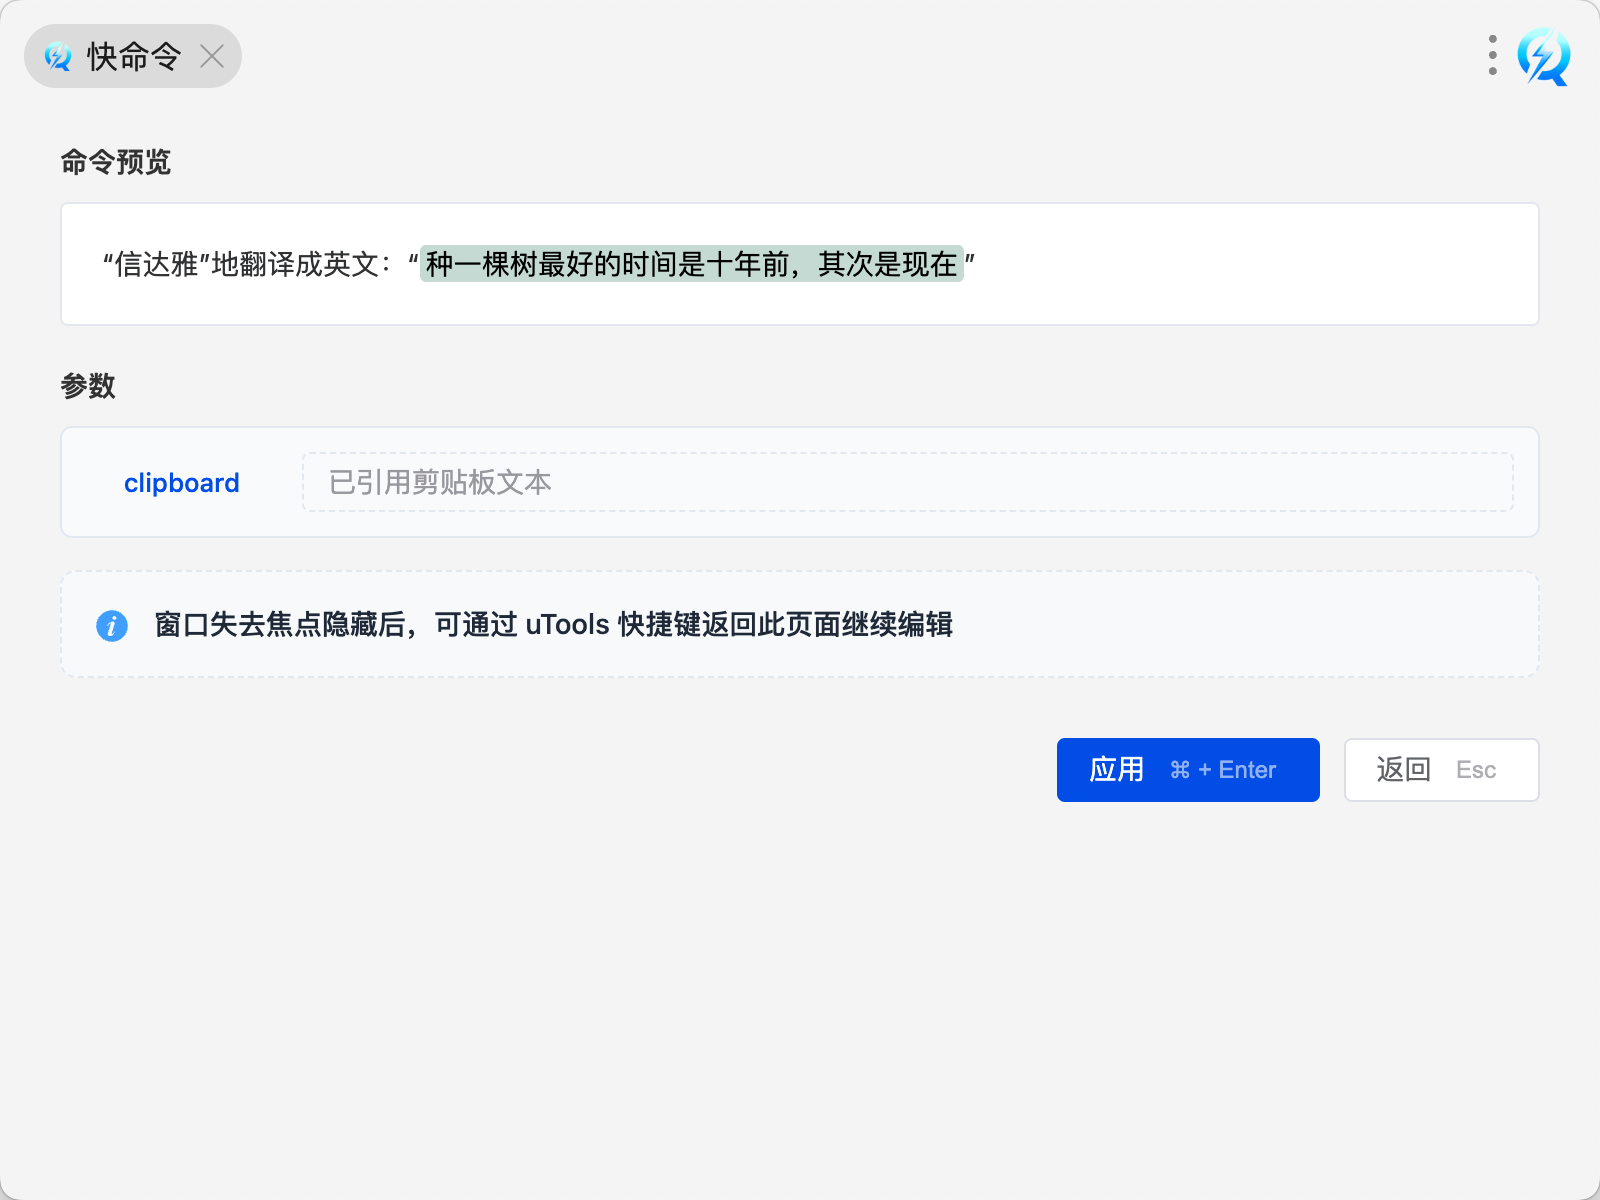
Task: Click the 参数 section heading
Action: click(88, 386)
